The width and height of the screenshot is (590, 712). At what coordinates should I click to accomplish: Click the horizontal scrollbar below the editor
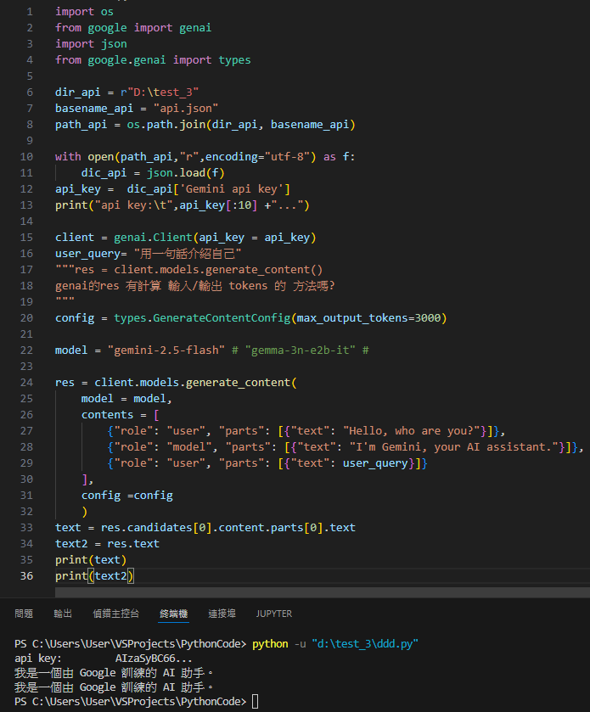[322, 592]
